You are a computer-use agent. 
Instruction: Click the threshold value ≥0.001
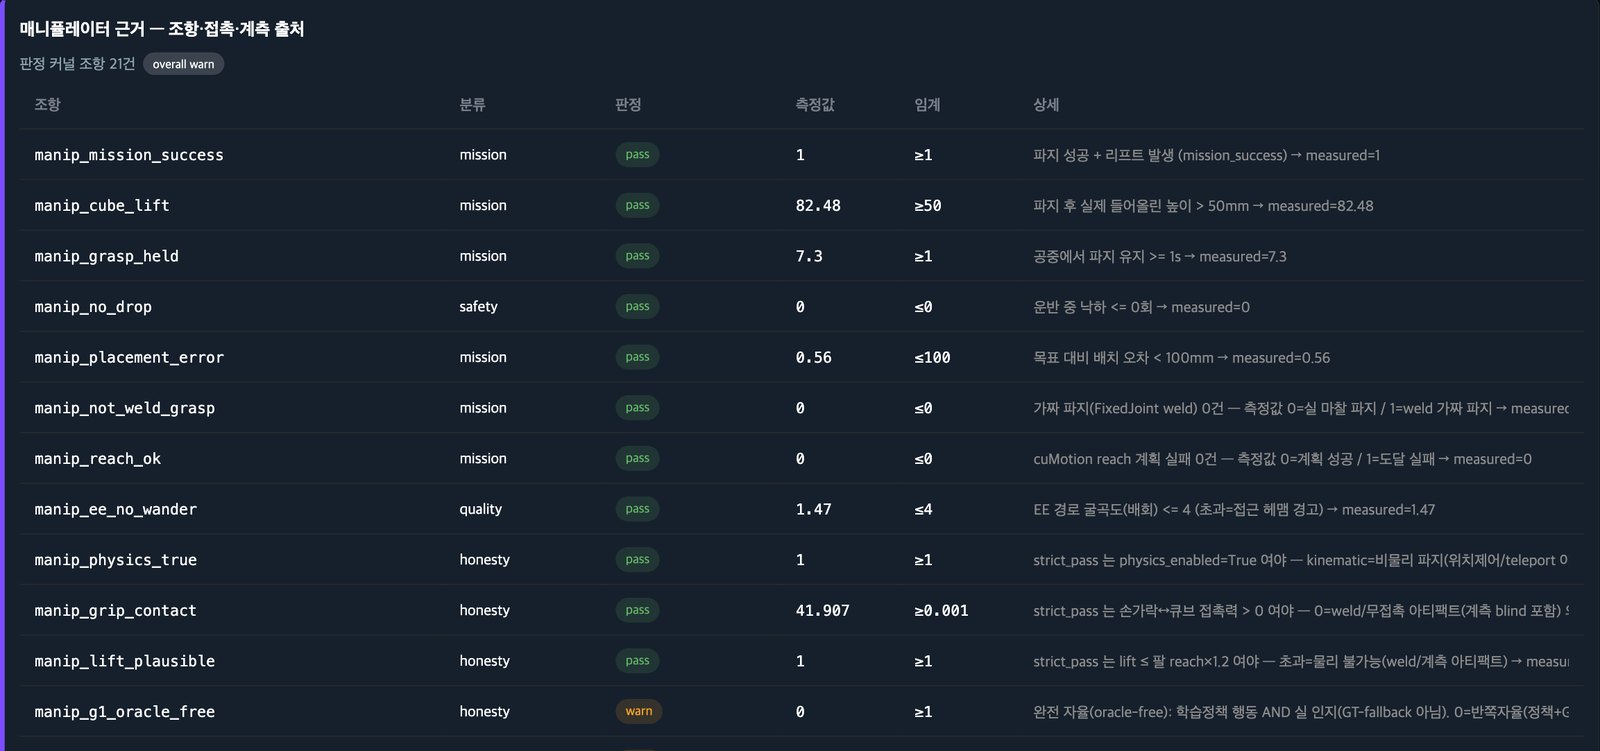click(x=941, y=610)
